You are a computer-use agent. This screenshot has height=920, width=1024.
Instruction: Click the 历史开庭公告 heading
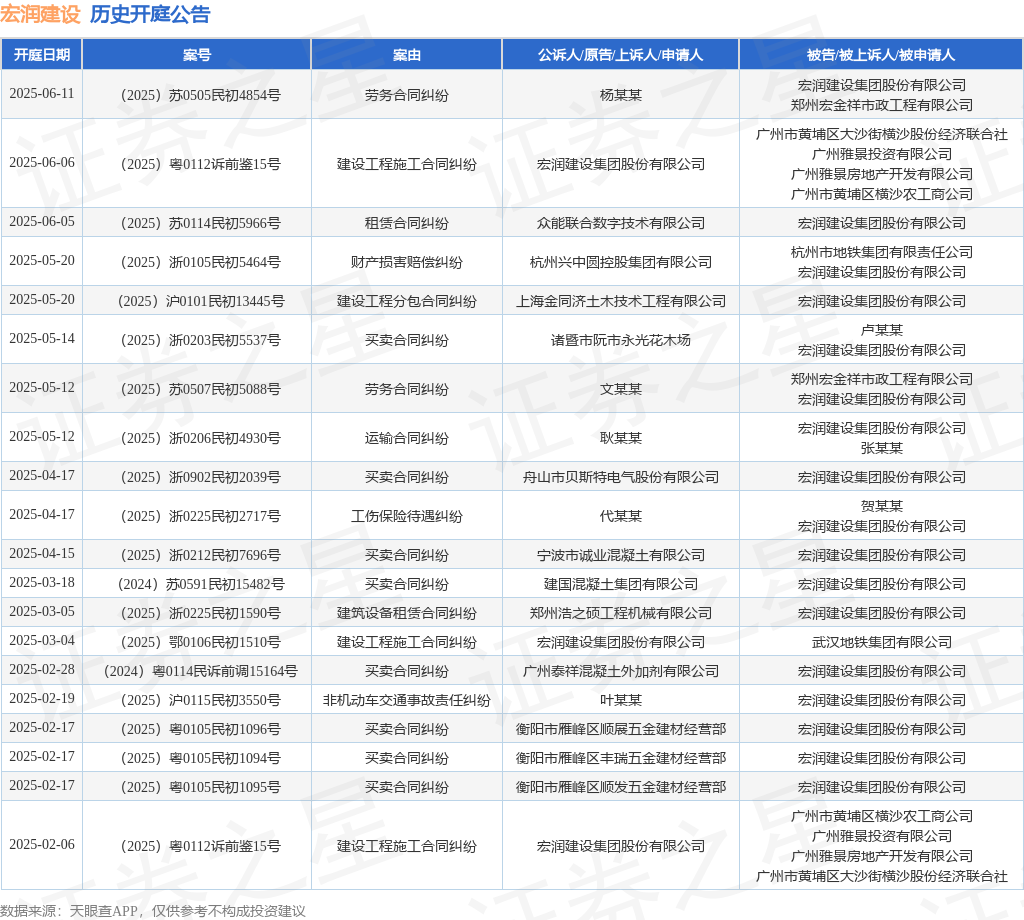150,14
